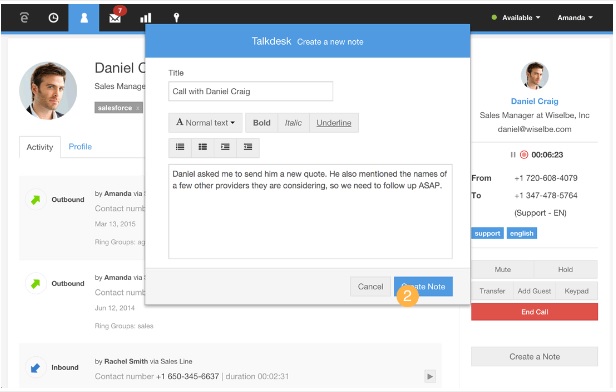The height and width of the screenshot is (392, 616).
Task: Click the red End Call button
Action: (x=534, y=312)
